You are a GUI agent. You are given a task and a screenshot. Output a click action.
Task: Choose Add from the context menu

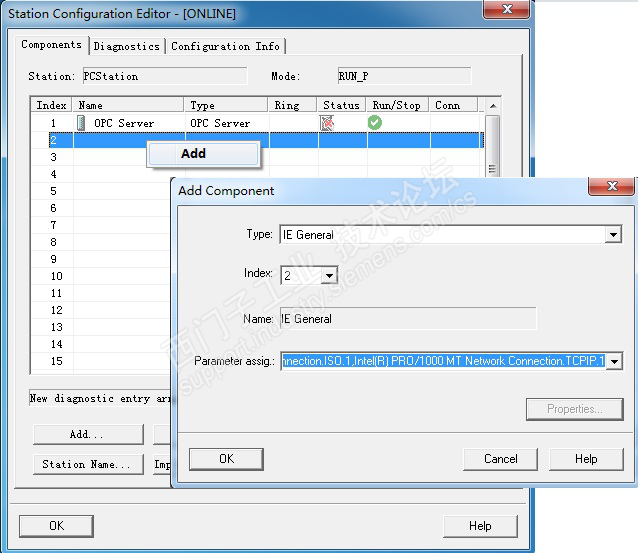point(203,154)
